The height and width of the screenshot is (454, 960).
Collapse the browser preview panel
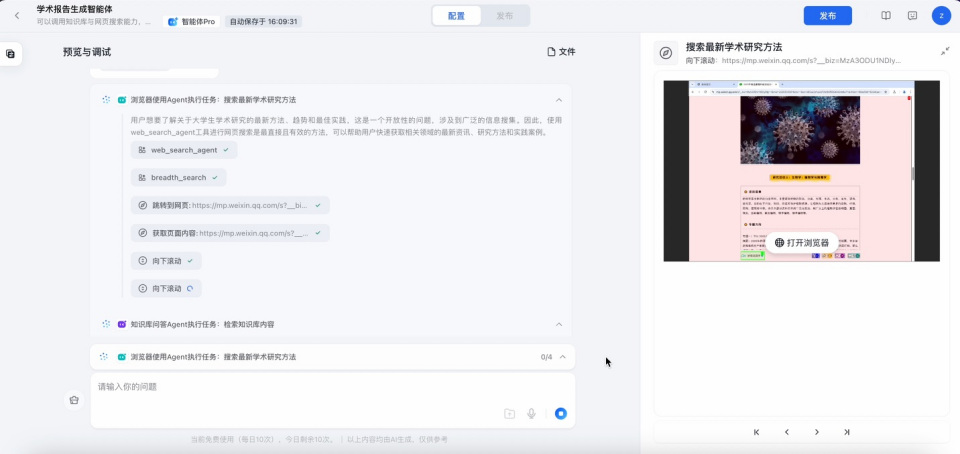(945, 52)
